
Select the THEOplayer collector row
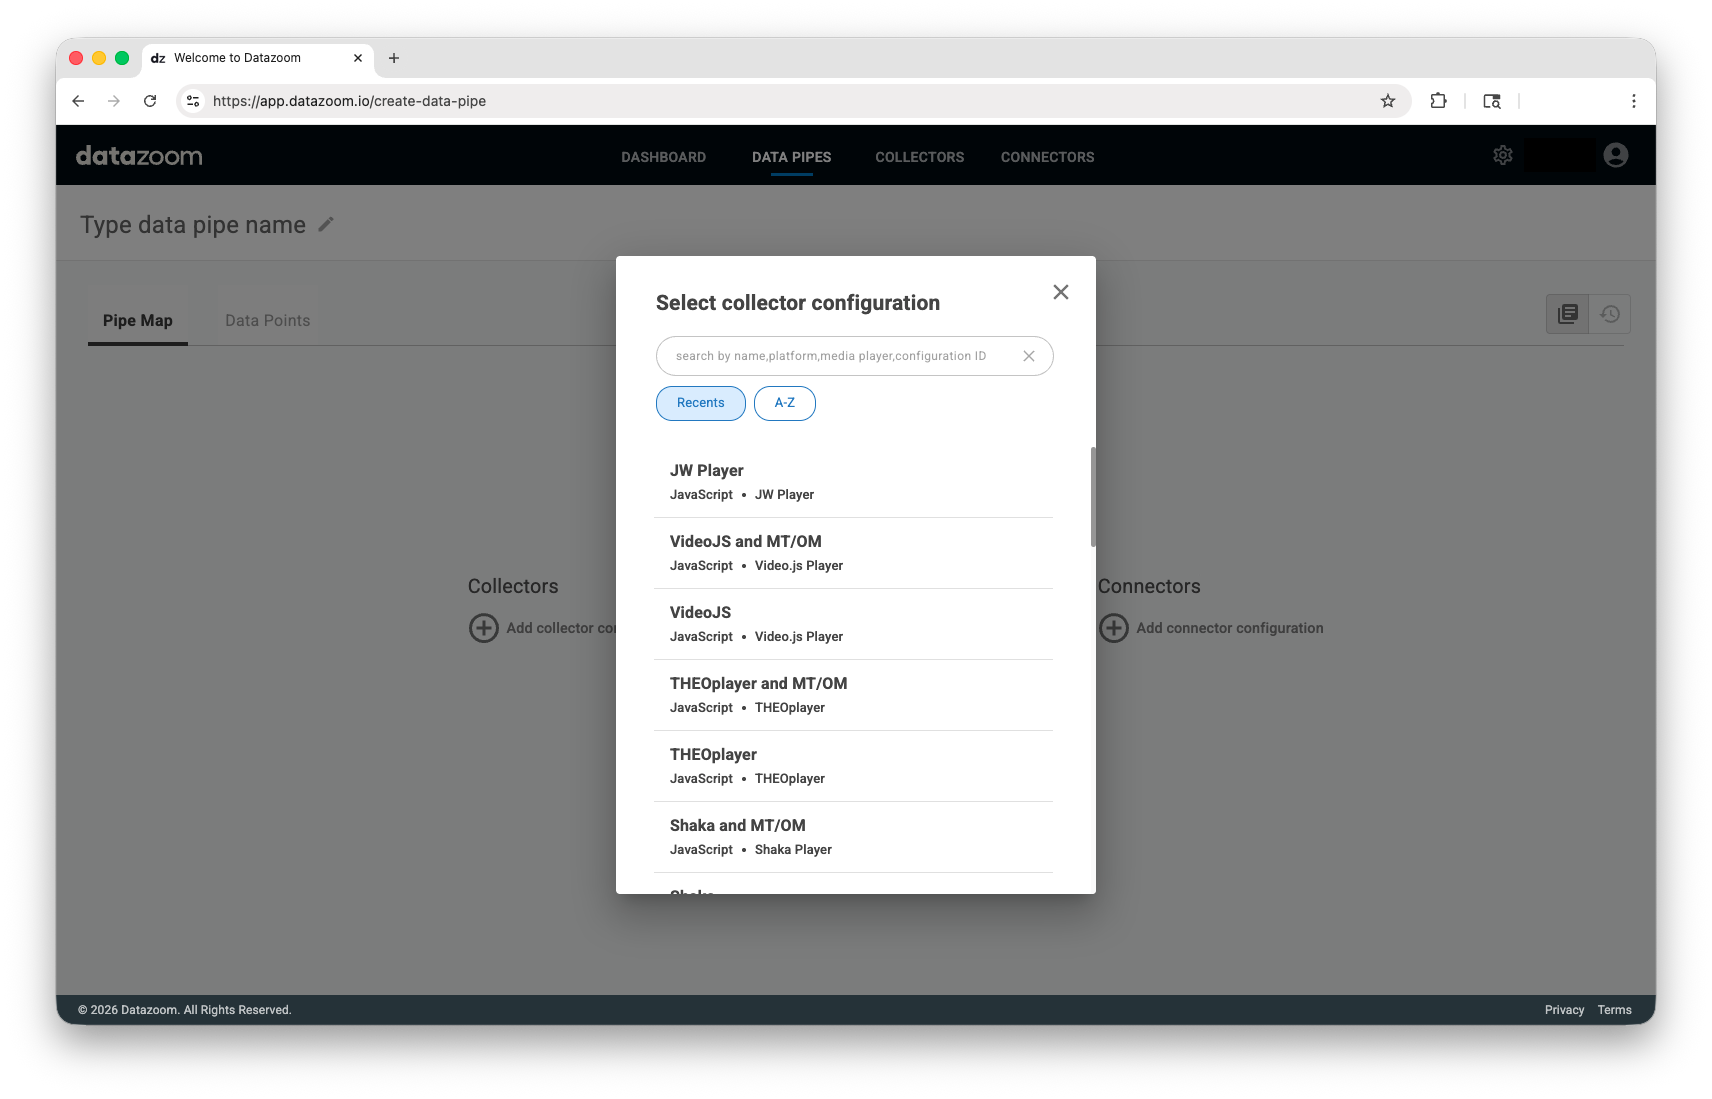[x=854, y=766]
